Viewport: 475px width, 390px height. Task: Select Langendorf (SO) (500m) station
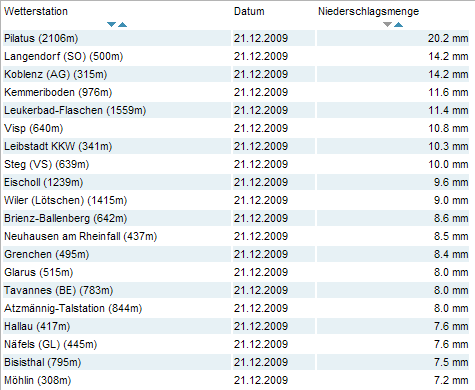point(63,56)
